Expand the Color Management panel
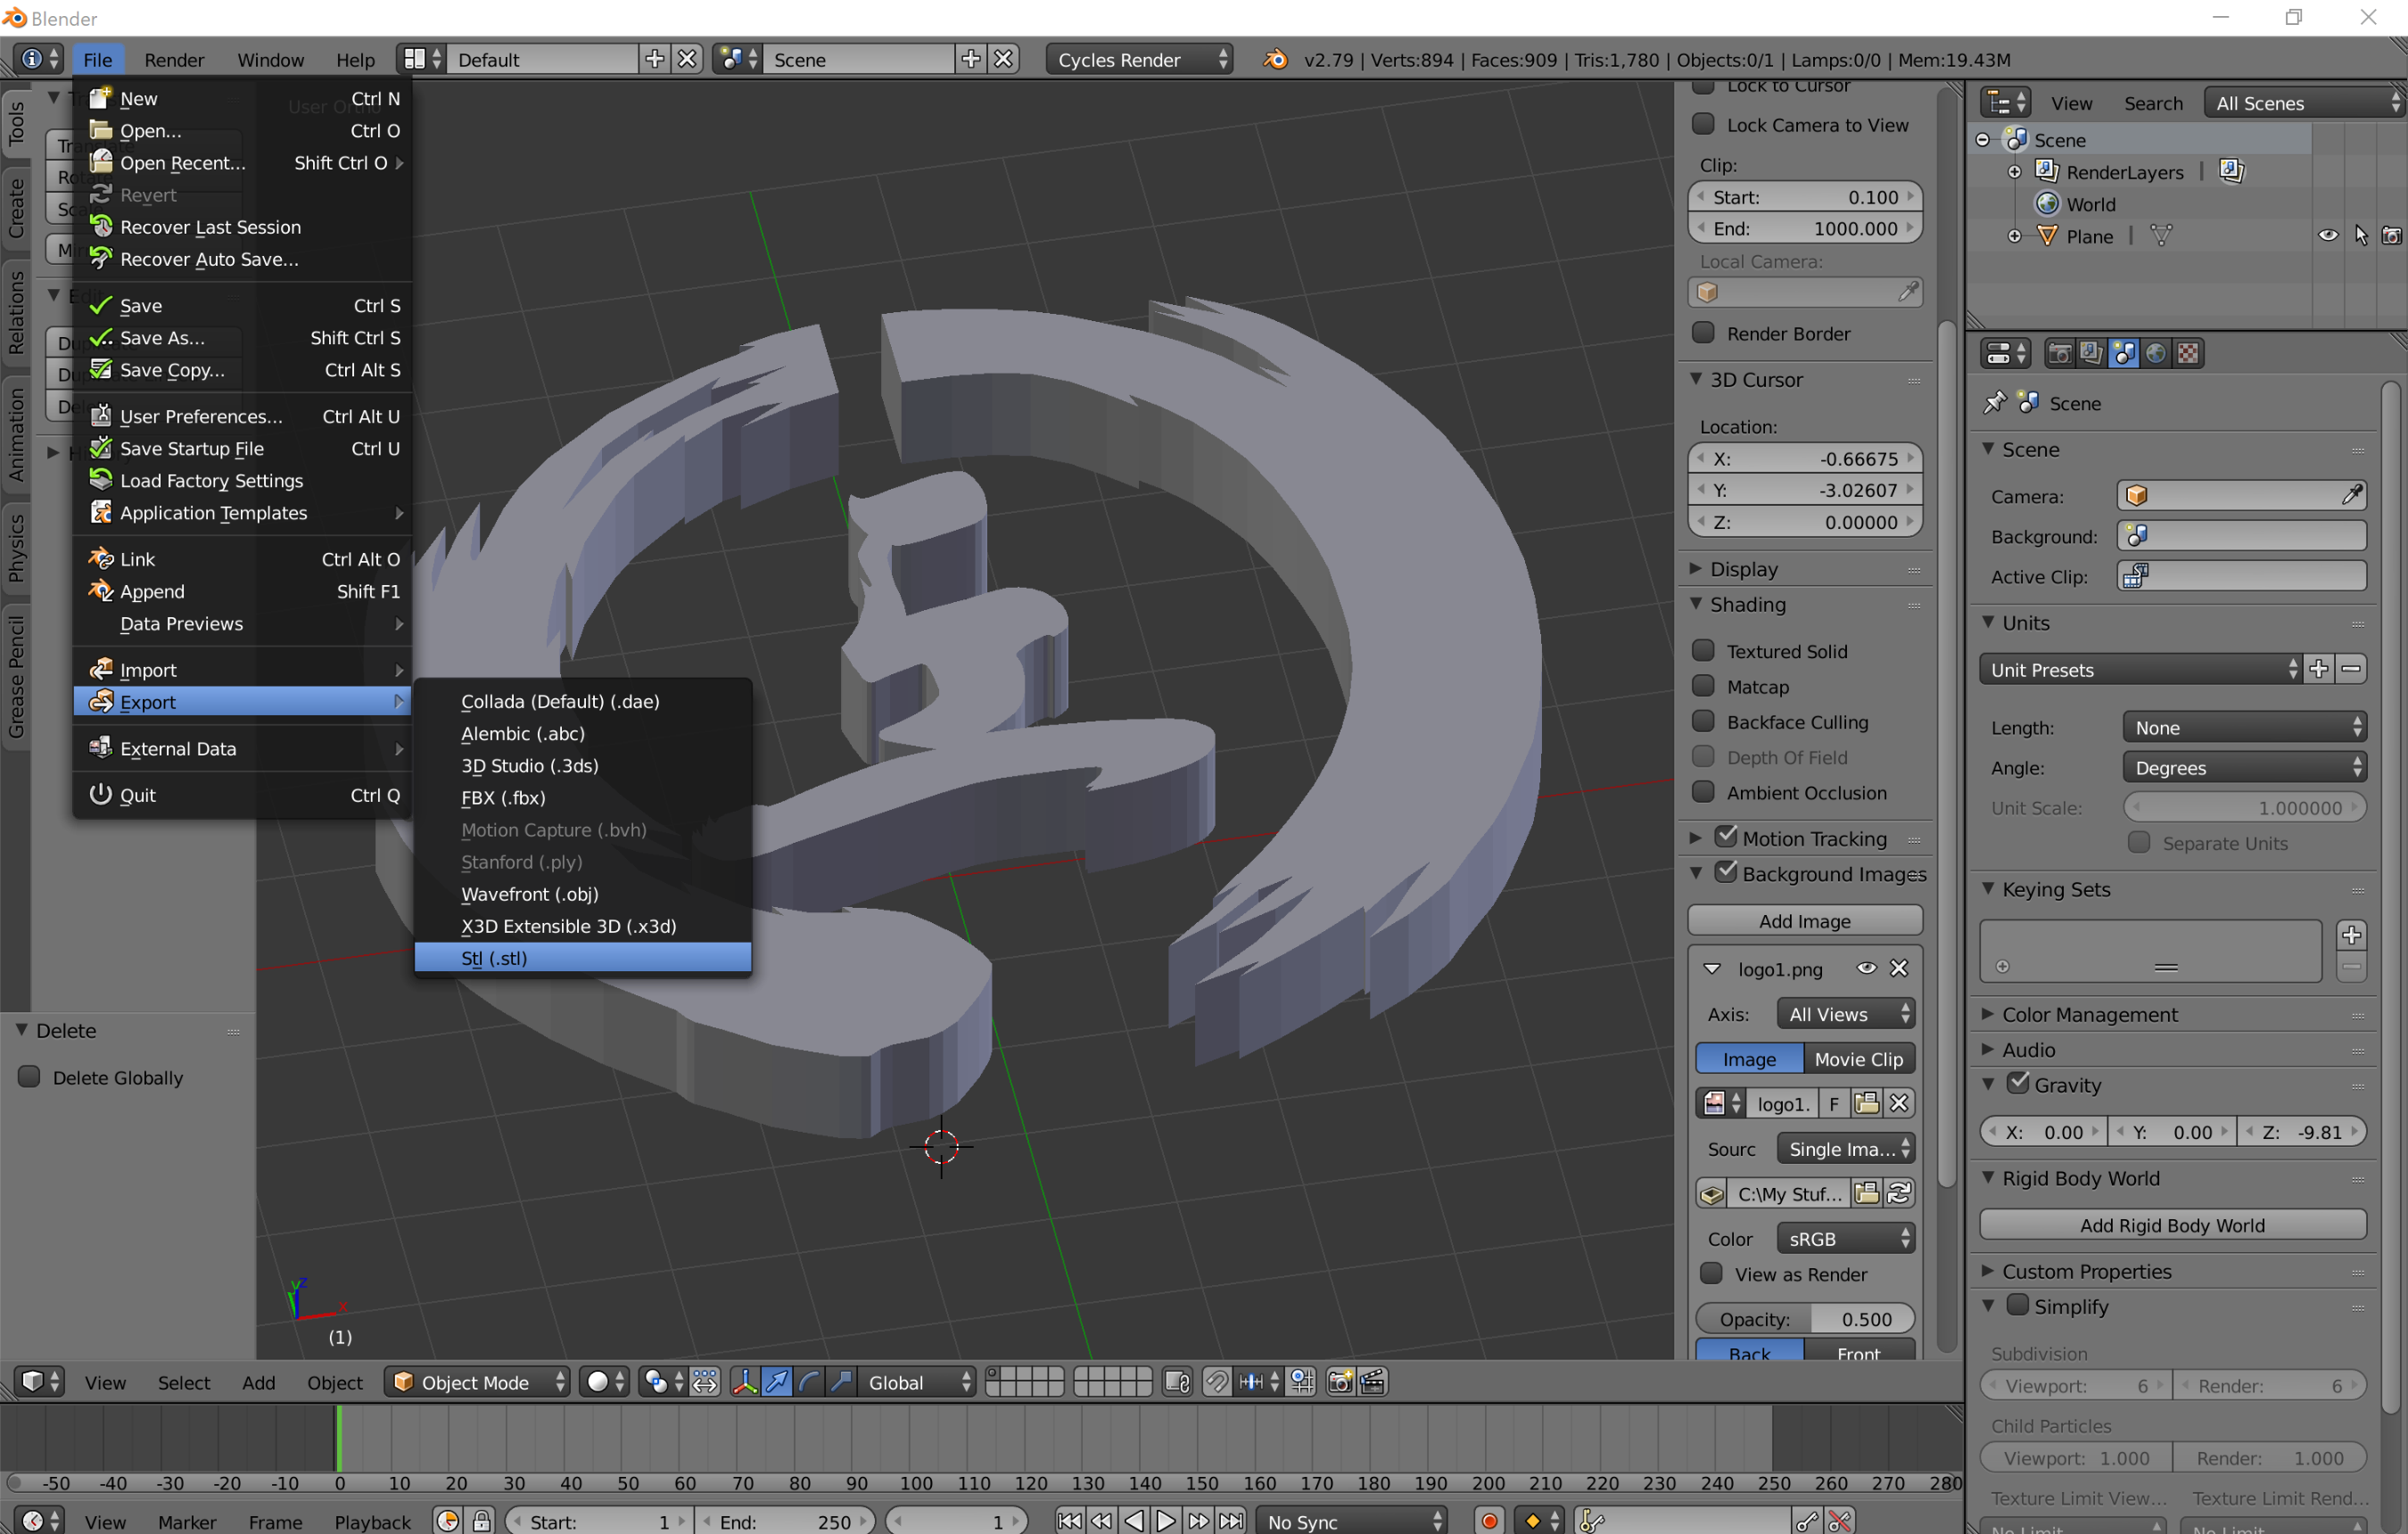The image size is (2408, 1534). point(2088,1014)
